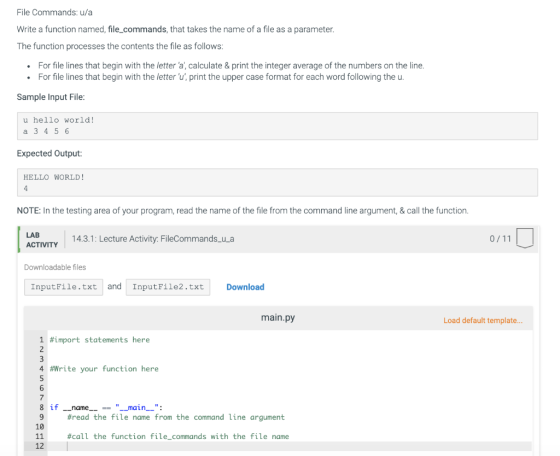Click line number 10 in editor gutter
The image size is (560, 456).
40,427
